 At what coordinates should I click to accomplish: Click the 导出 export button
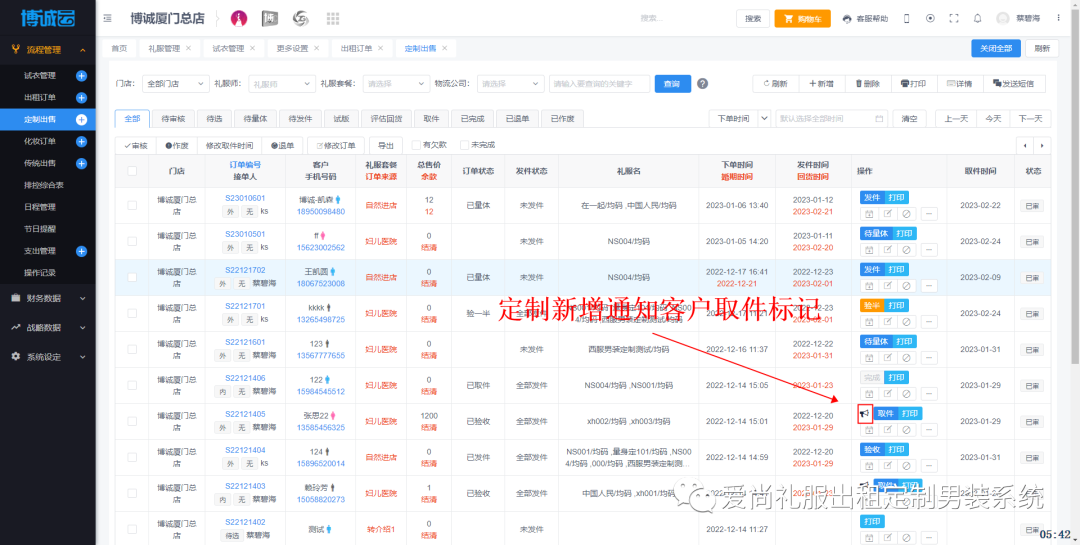[386, 145]
